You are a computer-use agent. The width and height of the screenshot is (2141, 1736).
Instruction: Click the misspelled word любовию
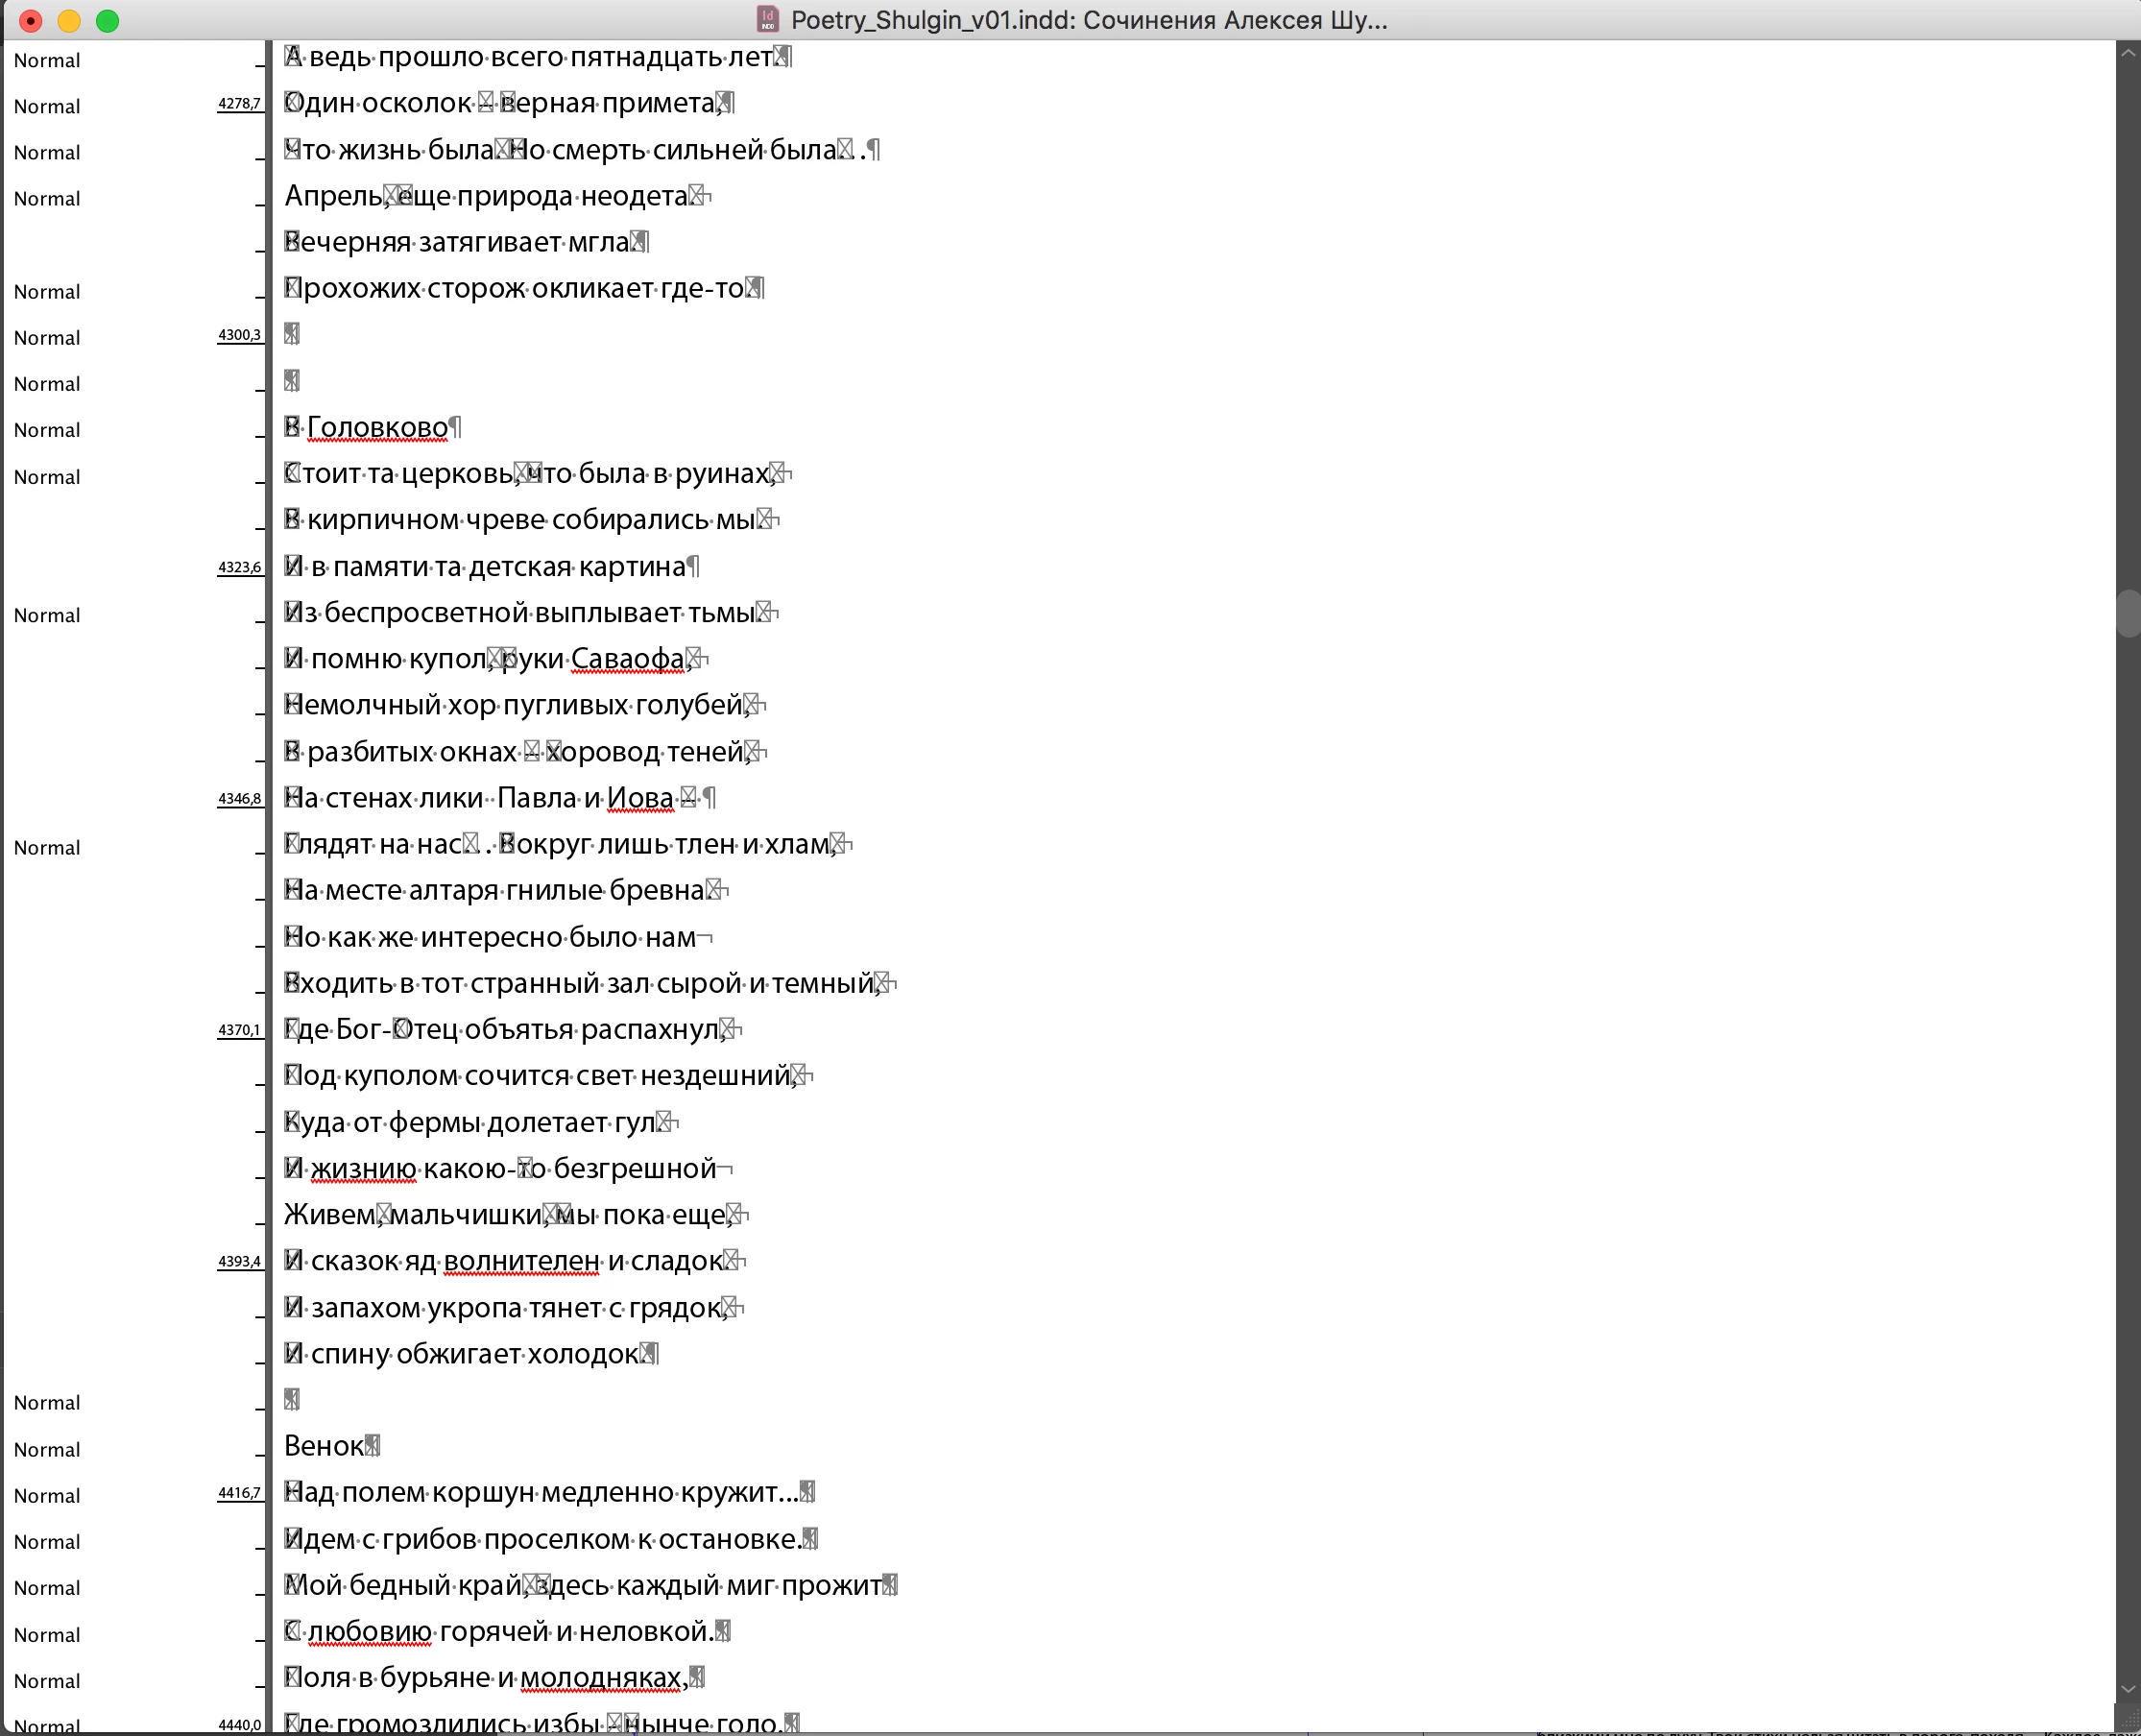[x=369, y=1631]
